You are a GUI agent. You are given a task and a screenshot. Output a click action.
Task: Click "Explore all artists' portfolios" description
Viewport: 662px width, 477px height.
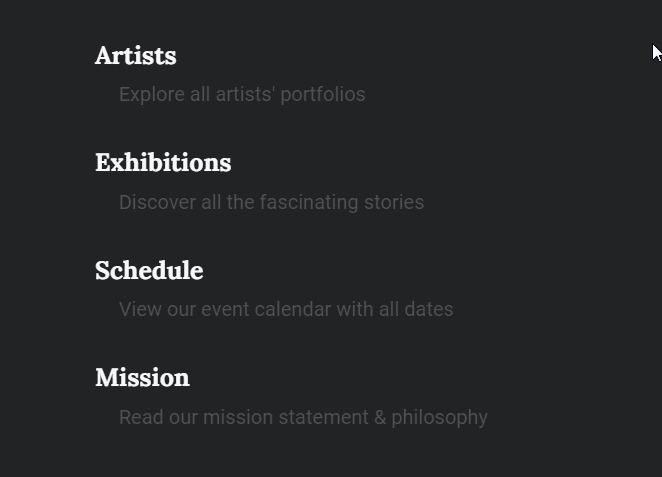[x=242, y=95]
